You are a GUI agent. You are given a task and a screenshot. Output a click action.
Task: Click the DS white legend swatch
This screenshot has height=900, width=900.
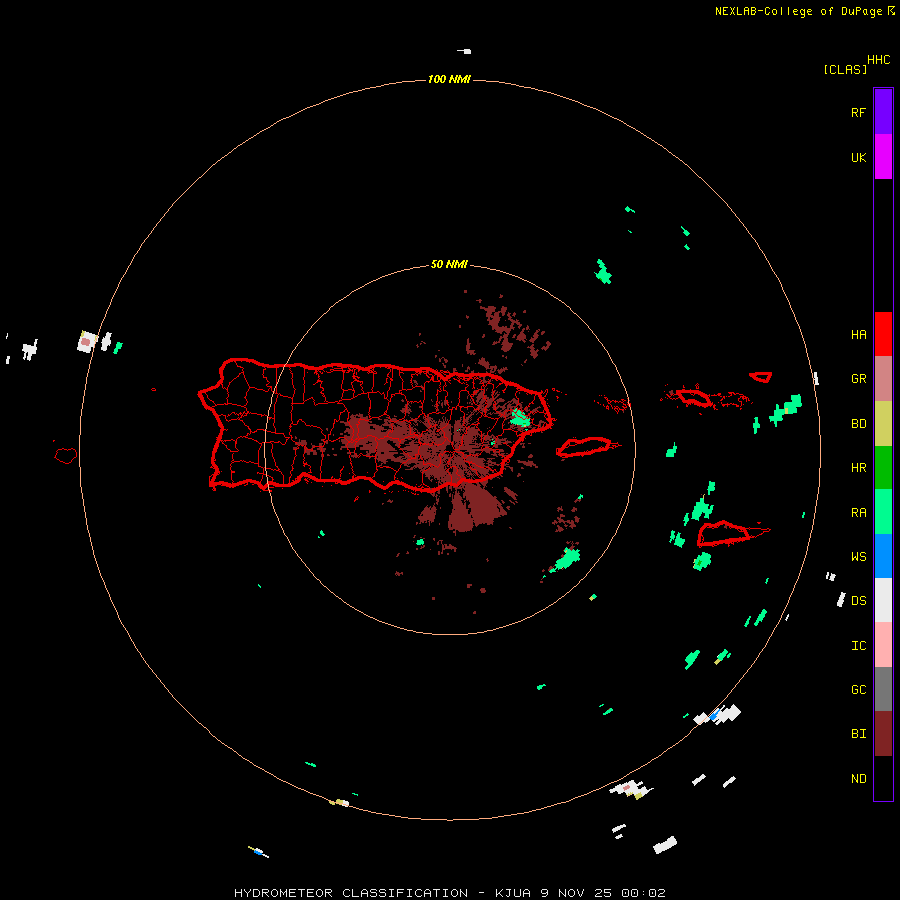883,600
